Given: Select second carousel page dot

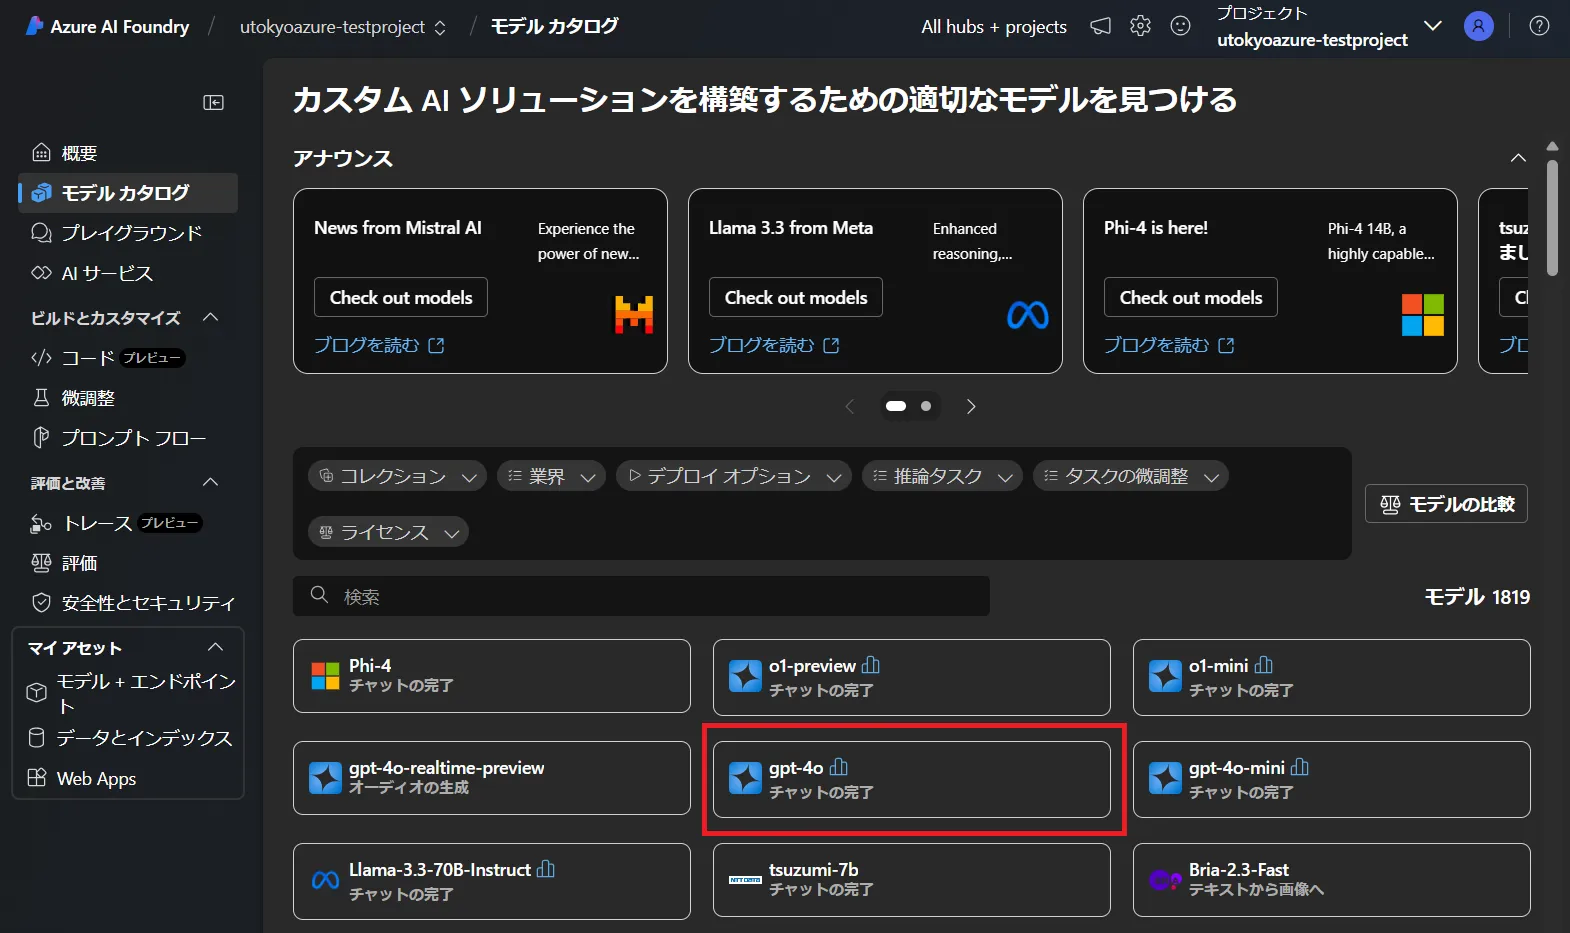Looking at the screenshot, I should 926,406.
